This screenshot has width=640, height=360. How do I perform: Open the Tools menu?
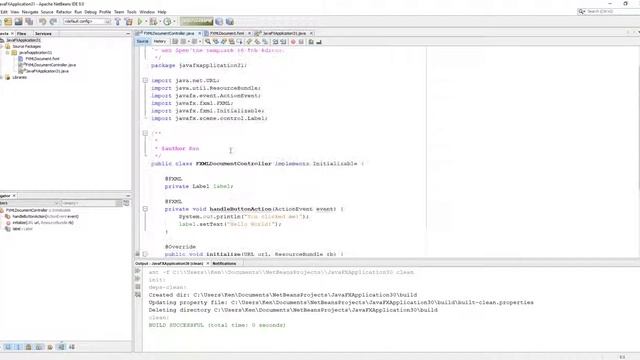[131, 12]
